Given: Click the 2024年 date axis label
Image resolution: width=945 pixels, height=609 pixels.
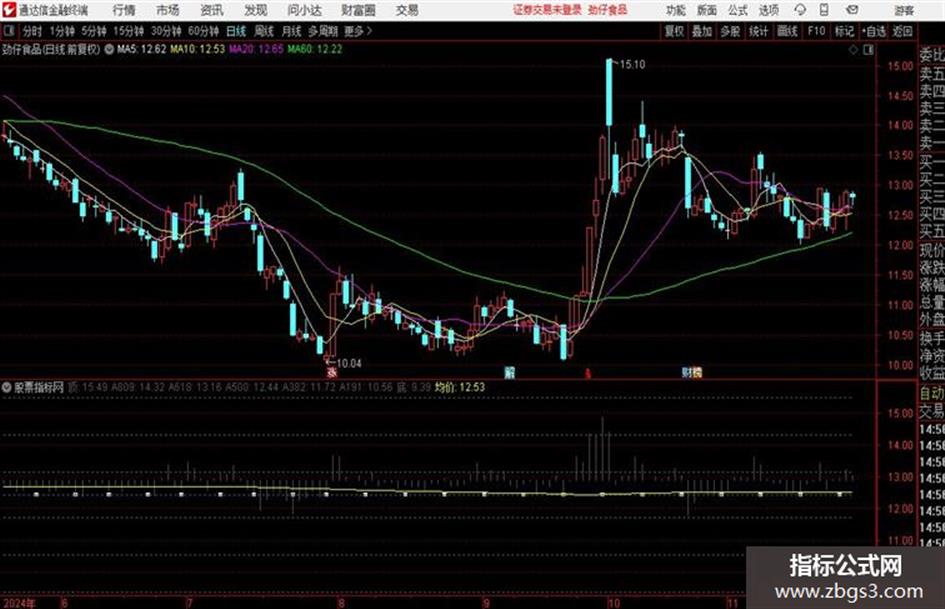Looking at the screenshot, I should tap(19, 602).
